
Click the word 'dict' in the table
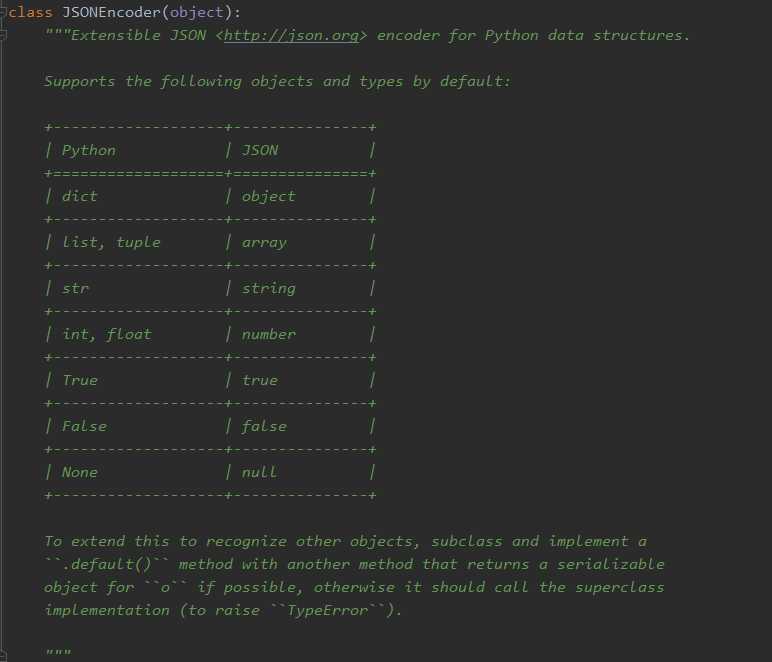pyautogui.click(x=80, y=196)
